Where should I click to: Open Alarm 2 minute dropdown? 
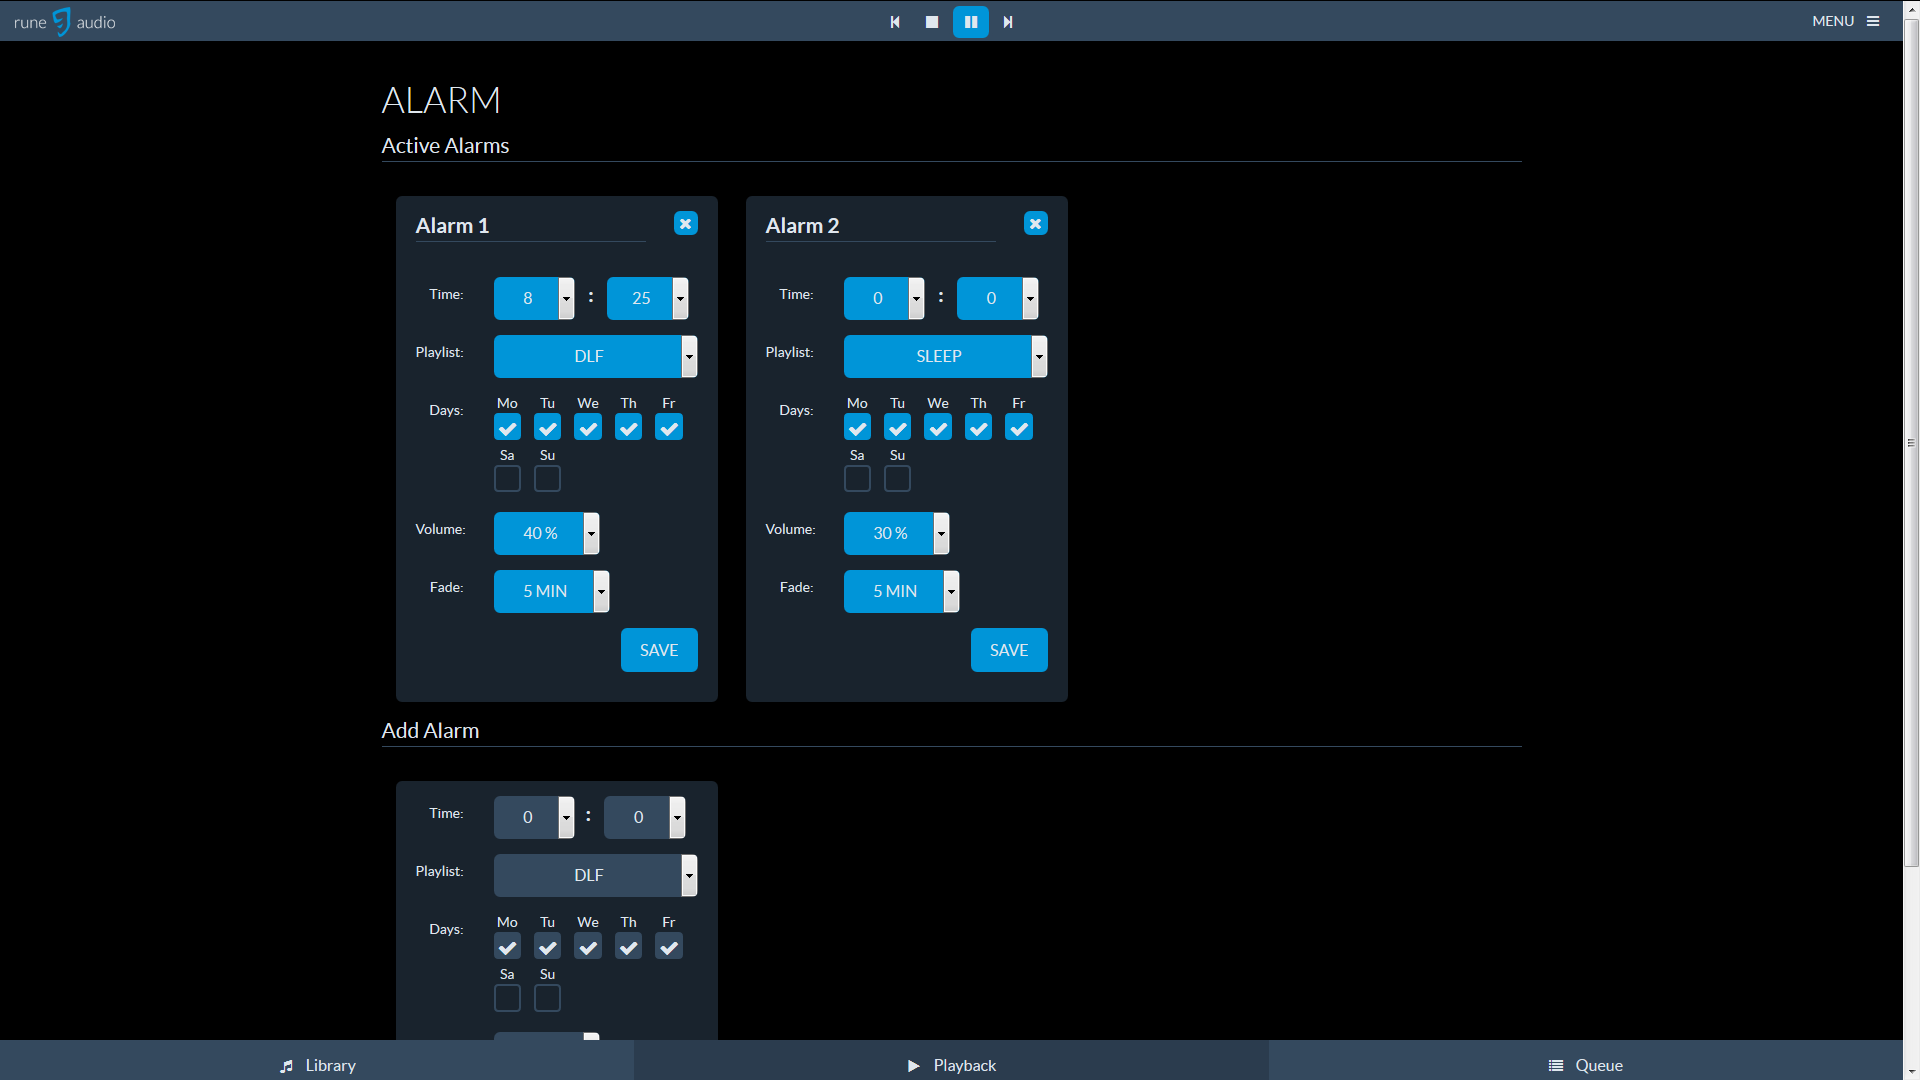click(997, 298)
